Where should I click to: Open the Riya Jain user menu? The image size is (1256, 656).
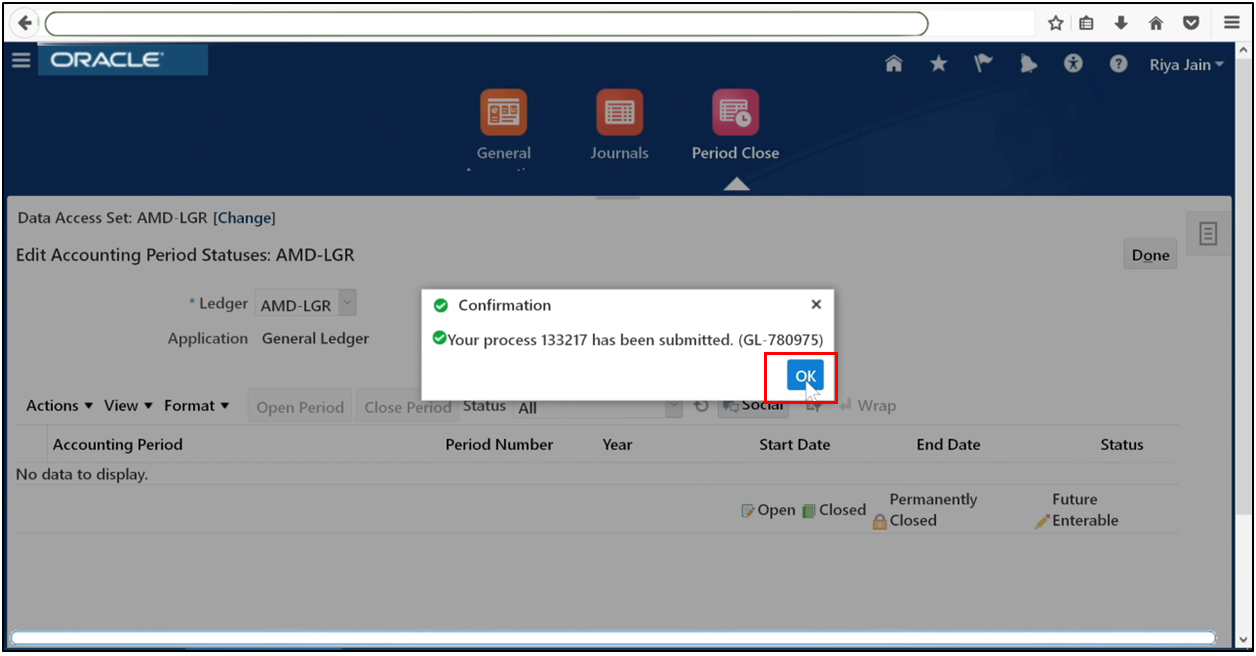click(x=1185, y=63)
